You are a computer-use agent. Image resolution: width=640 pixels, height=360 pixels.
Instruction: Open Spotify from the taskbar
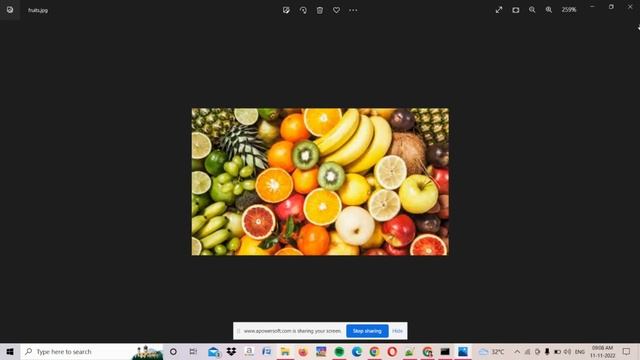tap(339, 351)
